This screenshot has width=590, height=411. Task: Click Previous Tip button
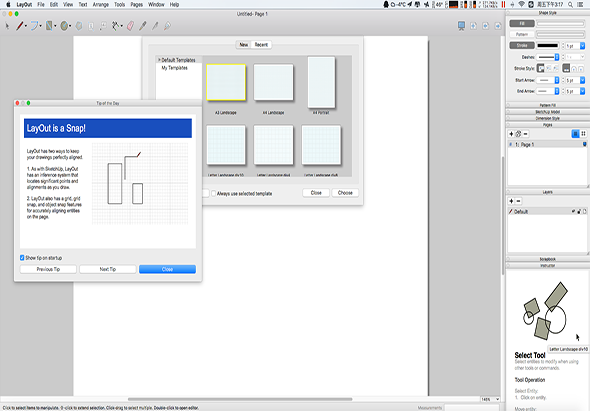[48, 269]
